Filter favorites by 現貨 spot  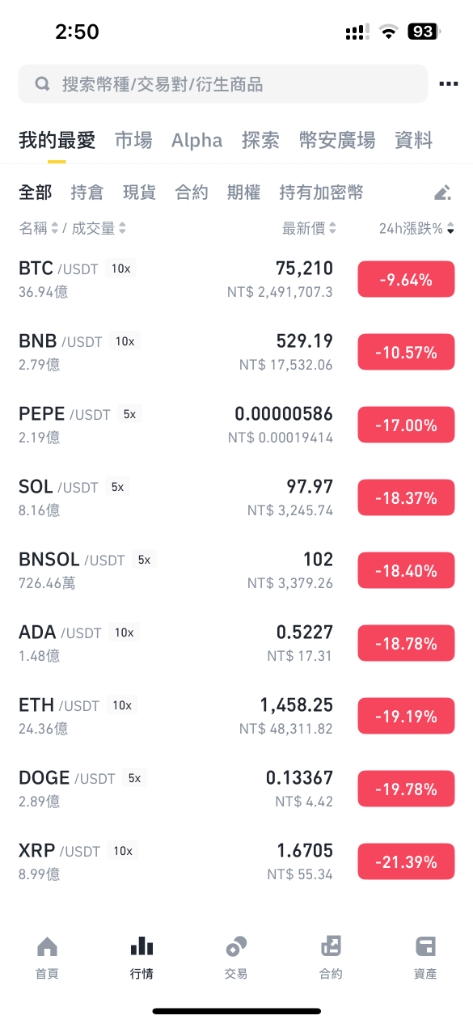point(139,192)
